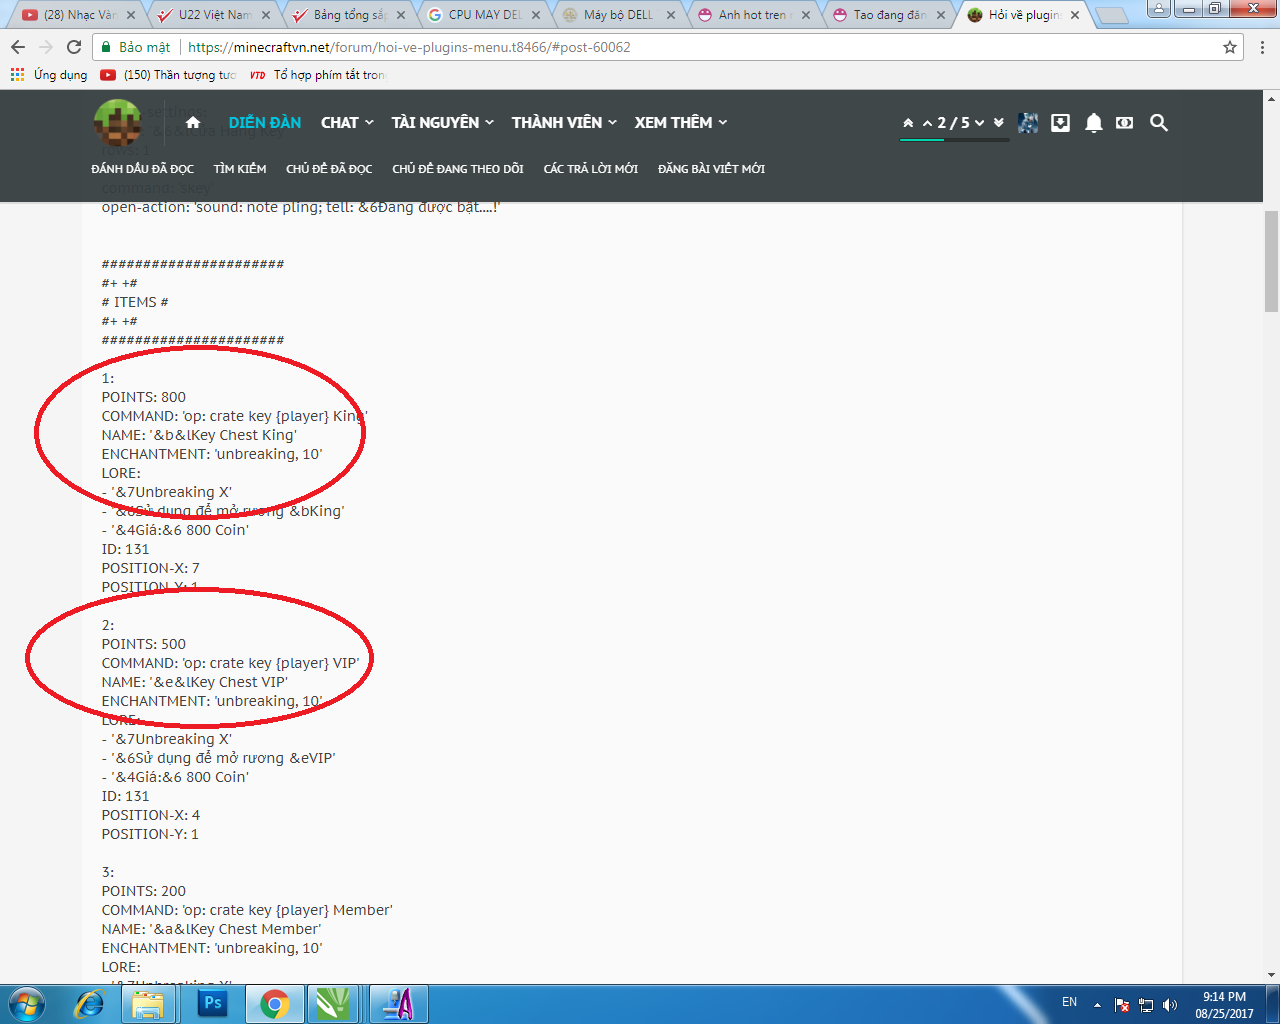Switch to Chrome in the taskbar
This screenshot has height=1024, width=1280.
pos(275,1004)
